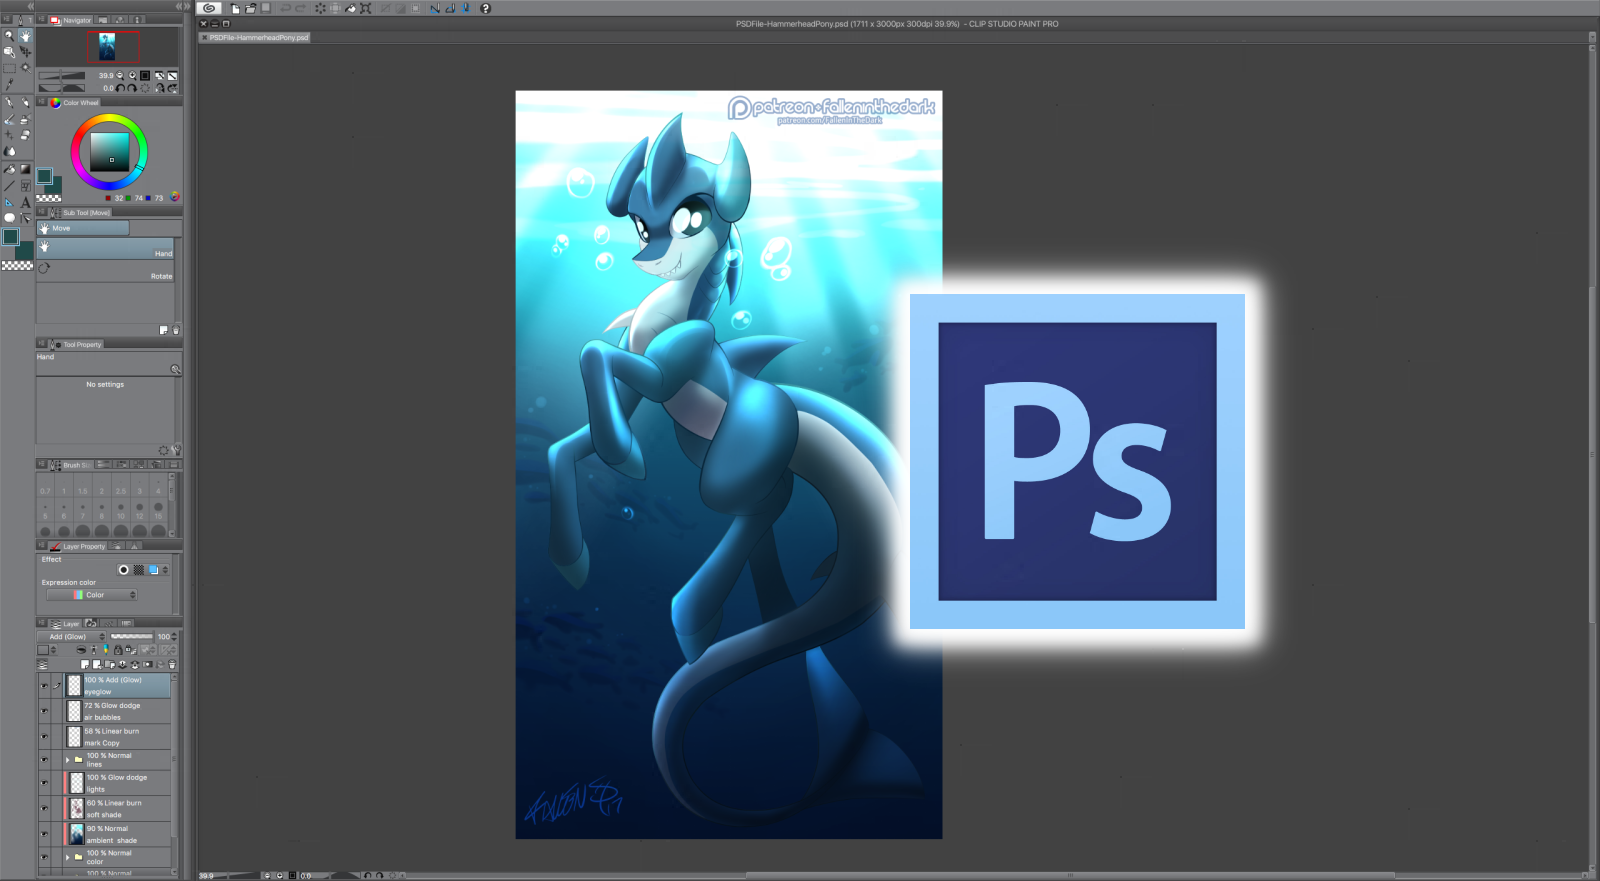The width and height of the screenshot is (1600, 881).
Task: Open the Layer Property effect options stepper
Action: (166, 570)
